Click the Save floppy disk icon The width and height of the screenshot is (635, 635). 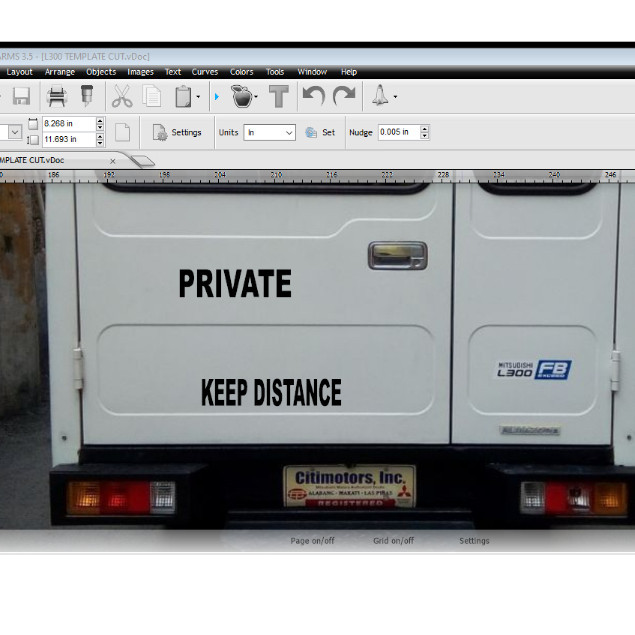pos(20,97)
